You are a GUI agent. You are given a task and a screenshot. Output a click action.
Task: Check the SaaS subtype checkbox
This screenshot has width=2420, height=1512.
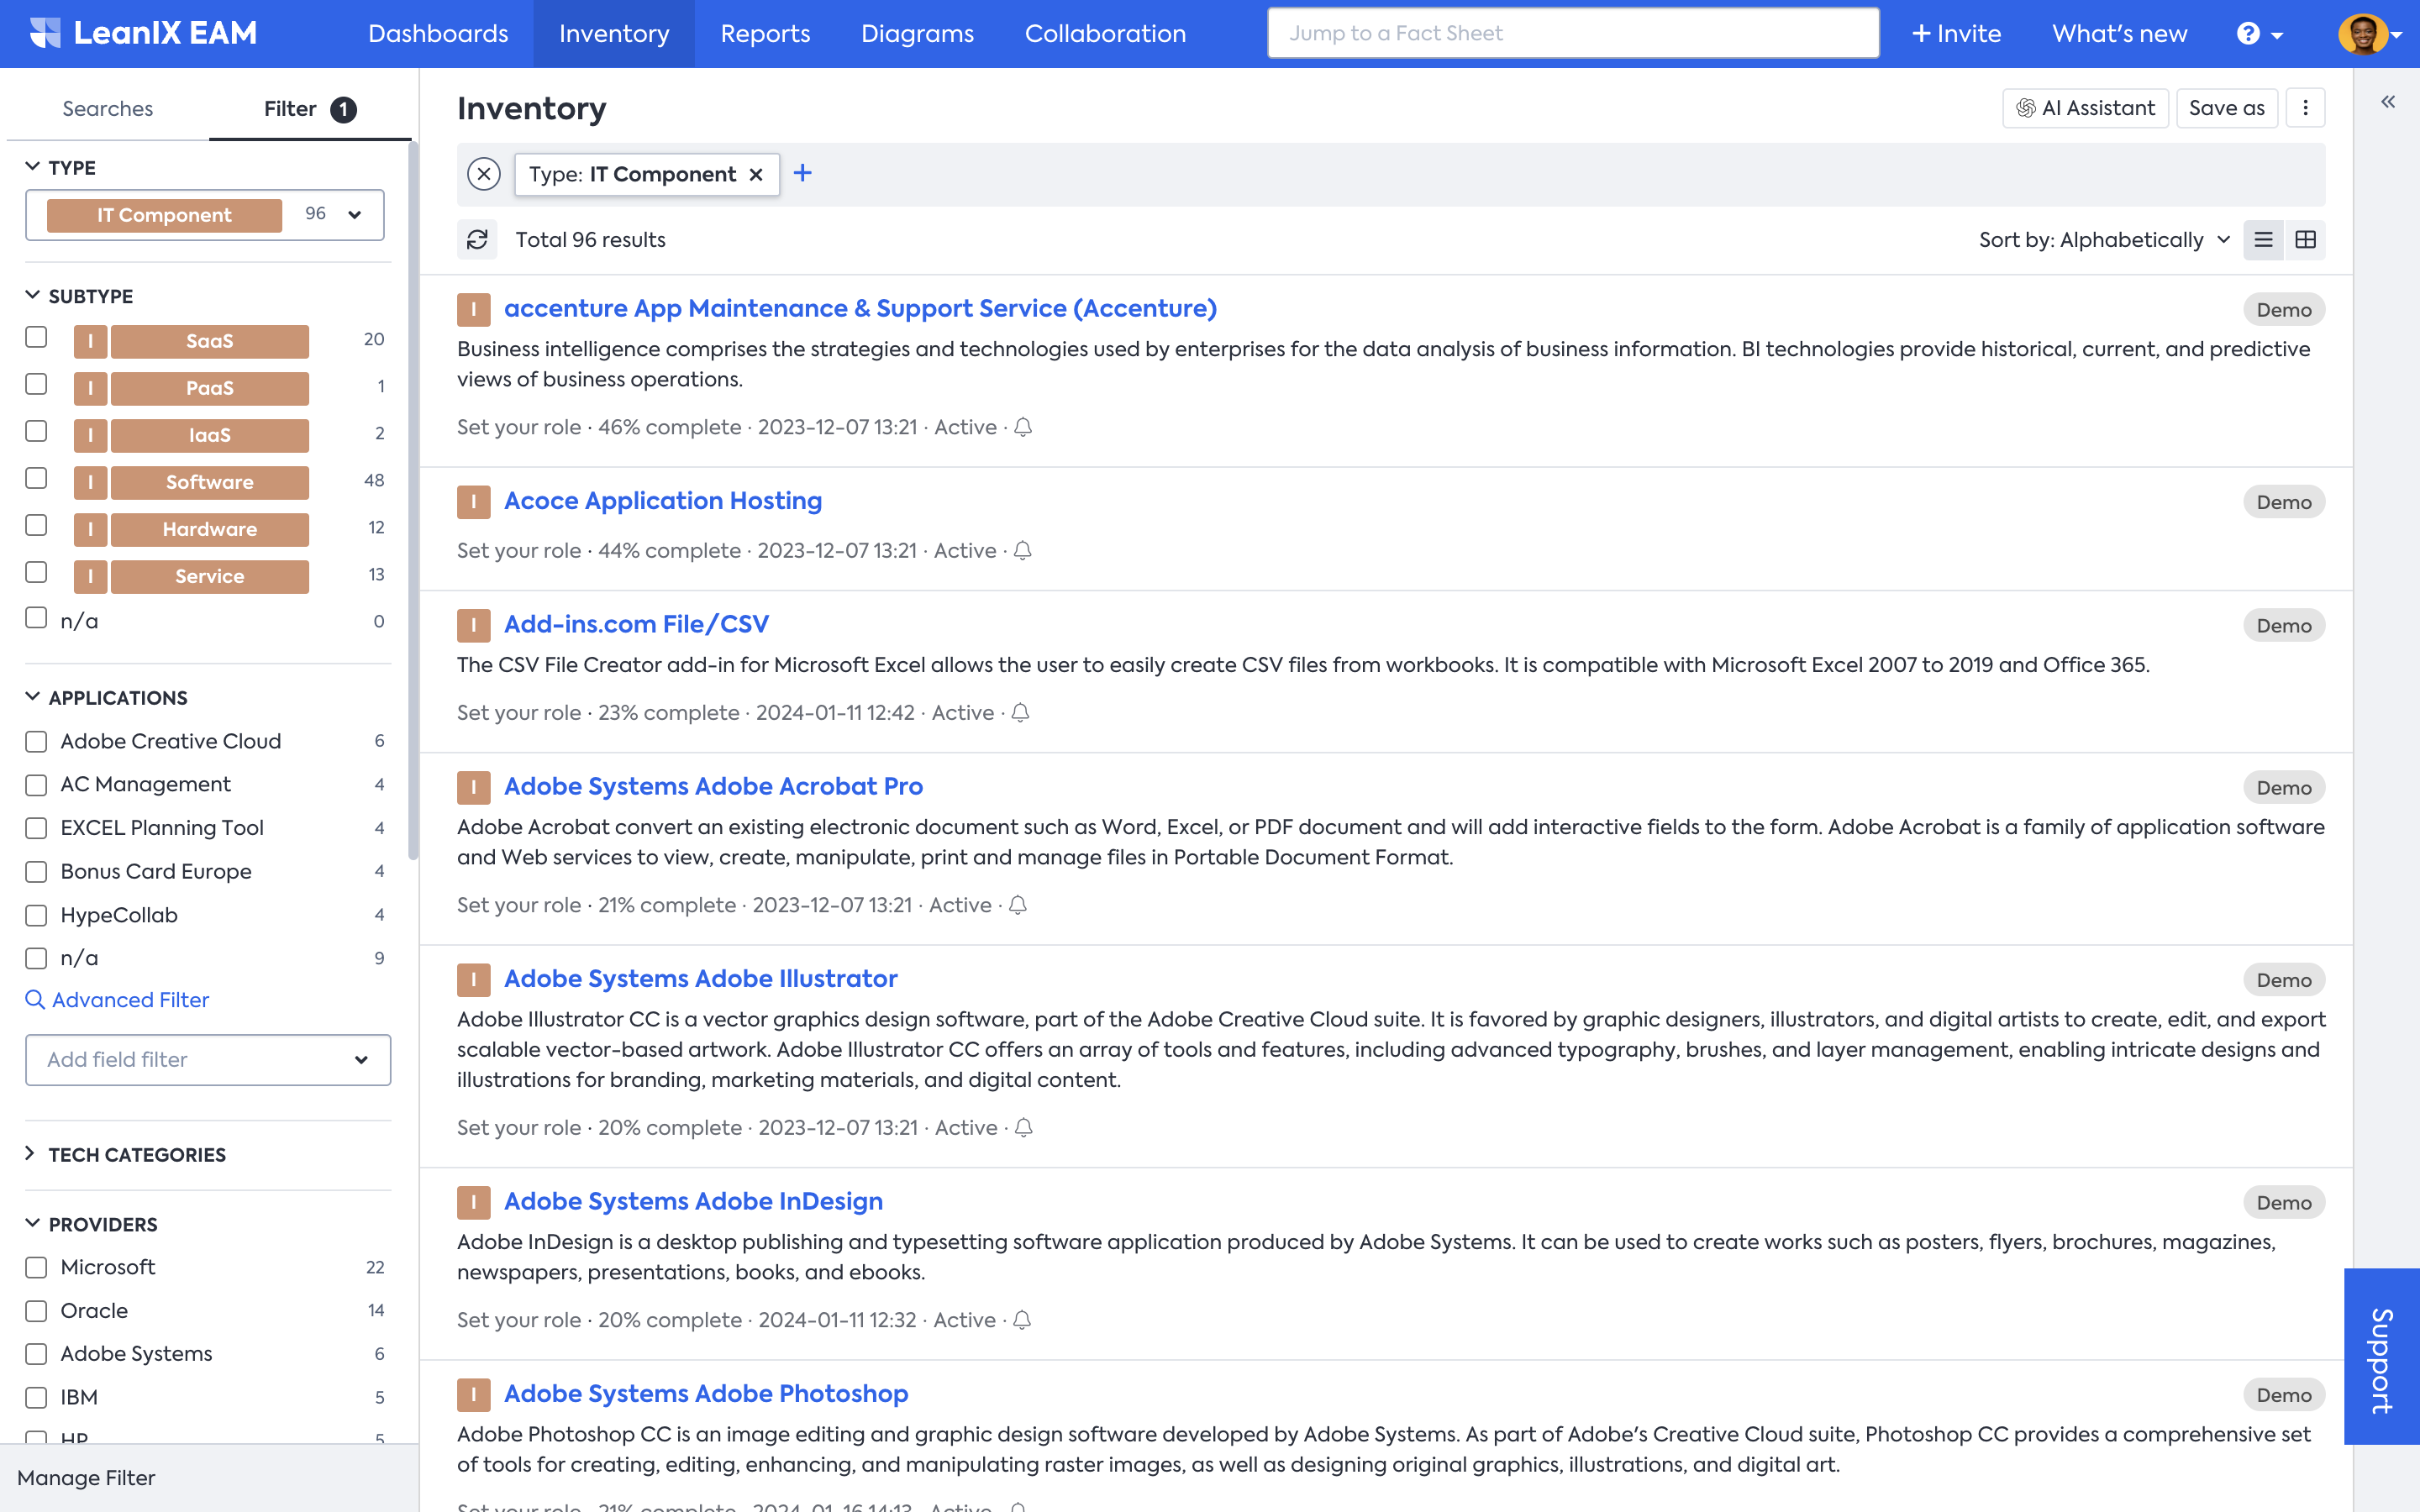(36, 338)
